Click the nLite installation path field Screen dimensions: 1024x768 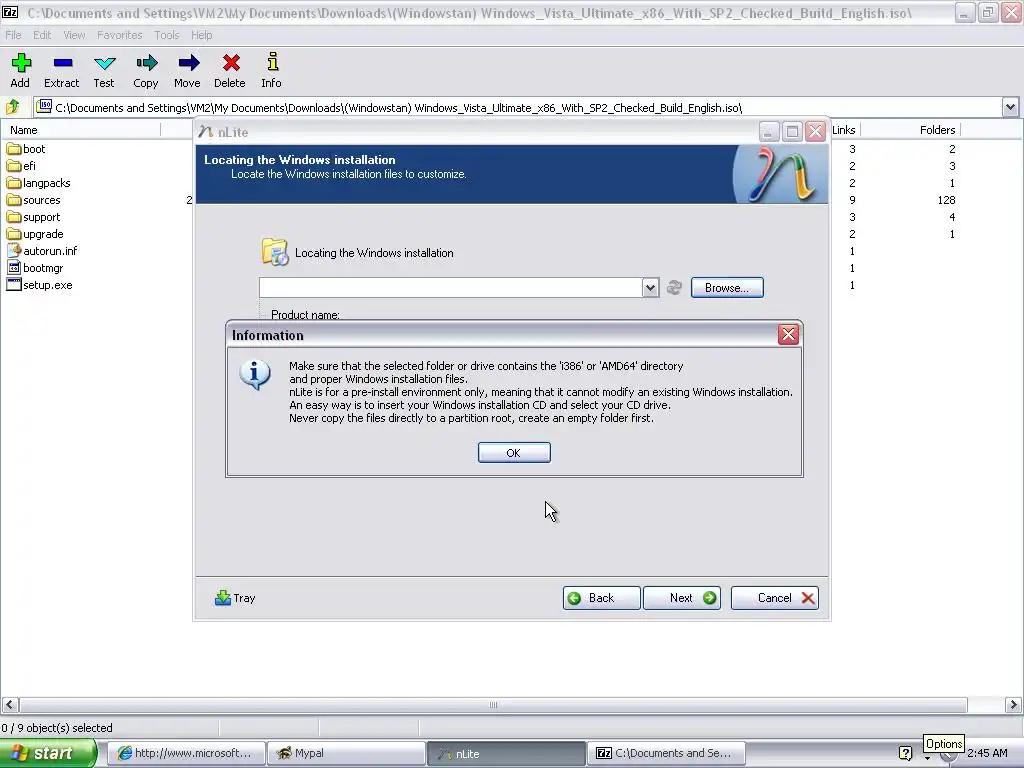click(x=451, y=287)
